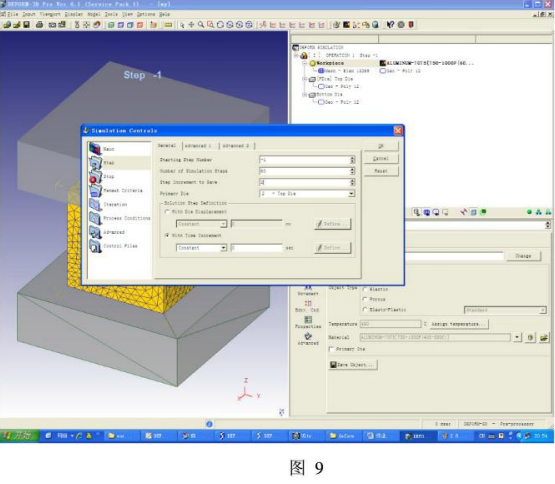Collapse the Operation 1 tree node
The image size is (555, 484).
tap(296, 56)
